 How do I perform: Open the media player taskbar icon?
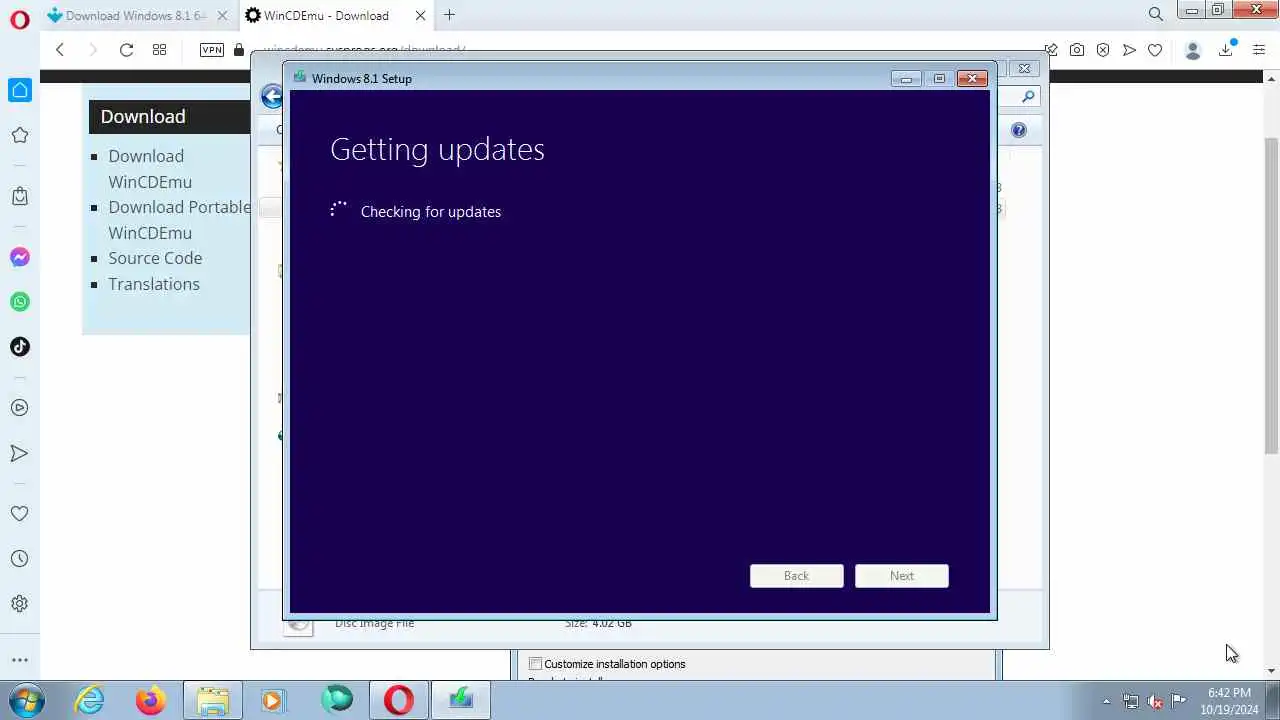point(273,700)
